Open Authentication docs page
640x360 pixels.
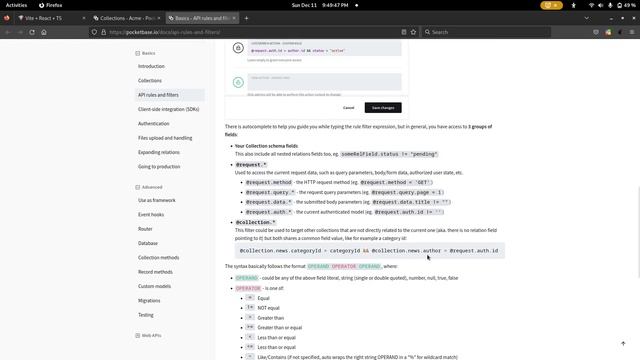coord(153,124)
